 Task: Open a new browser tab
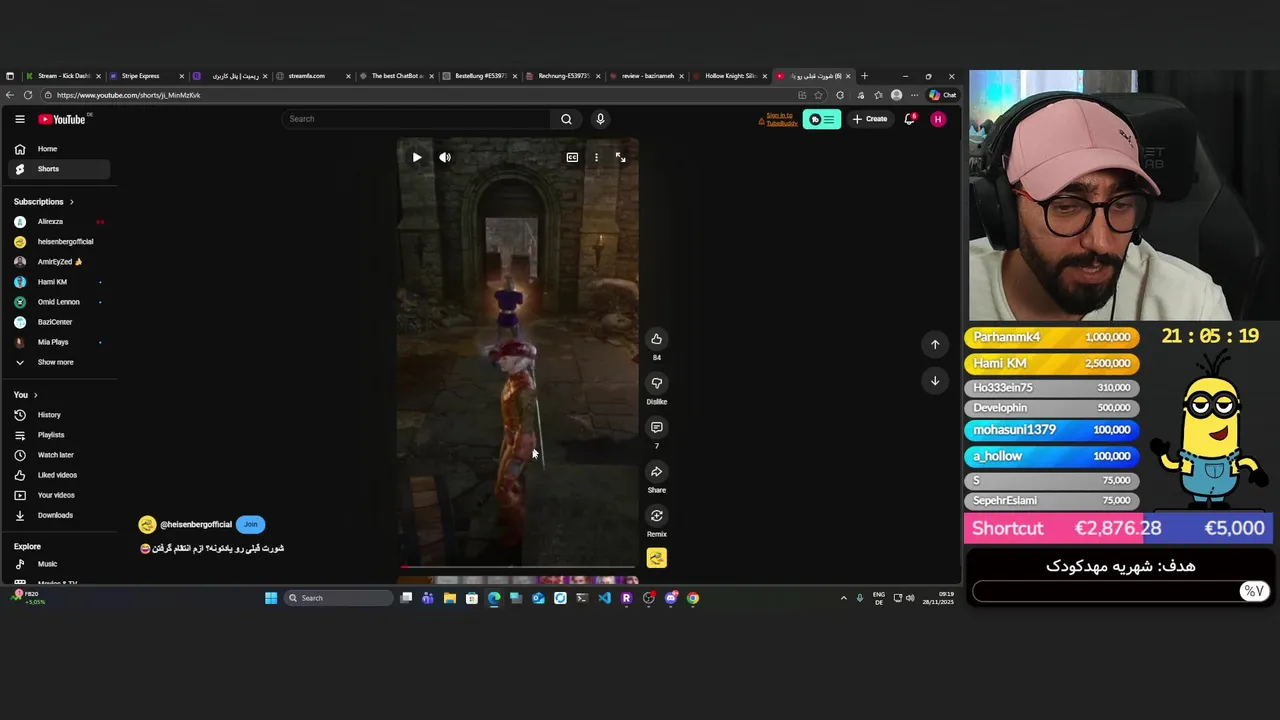pyautogui.click(x=865, y=76)
